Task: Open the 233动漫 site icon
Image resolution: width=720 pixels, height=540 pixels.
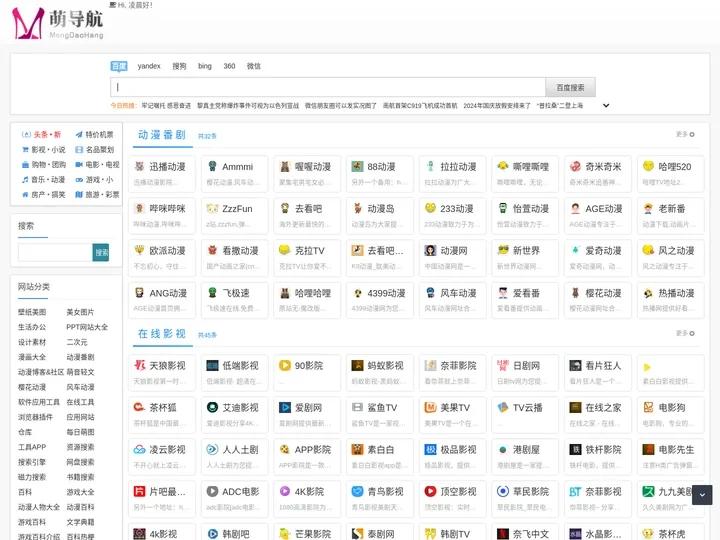Action: (430, 208)
